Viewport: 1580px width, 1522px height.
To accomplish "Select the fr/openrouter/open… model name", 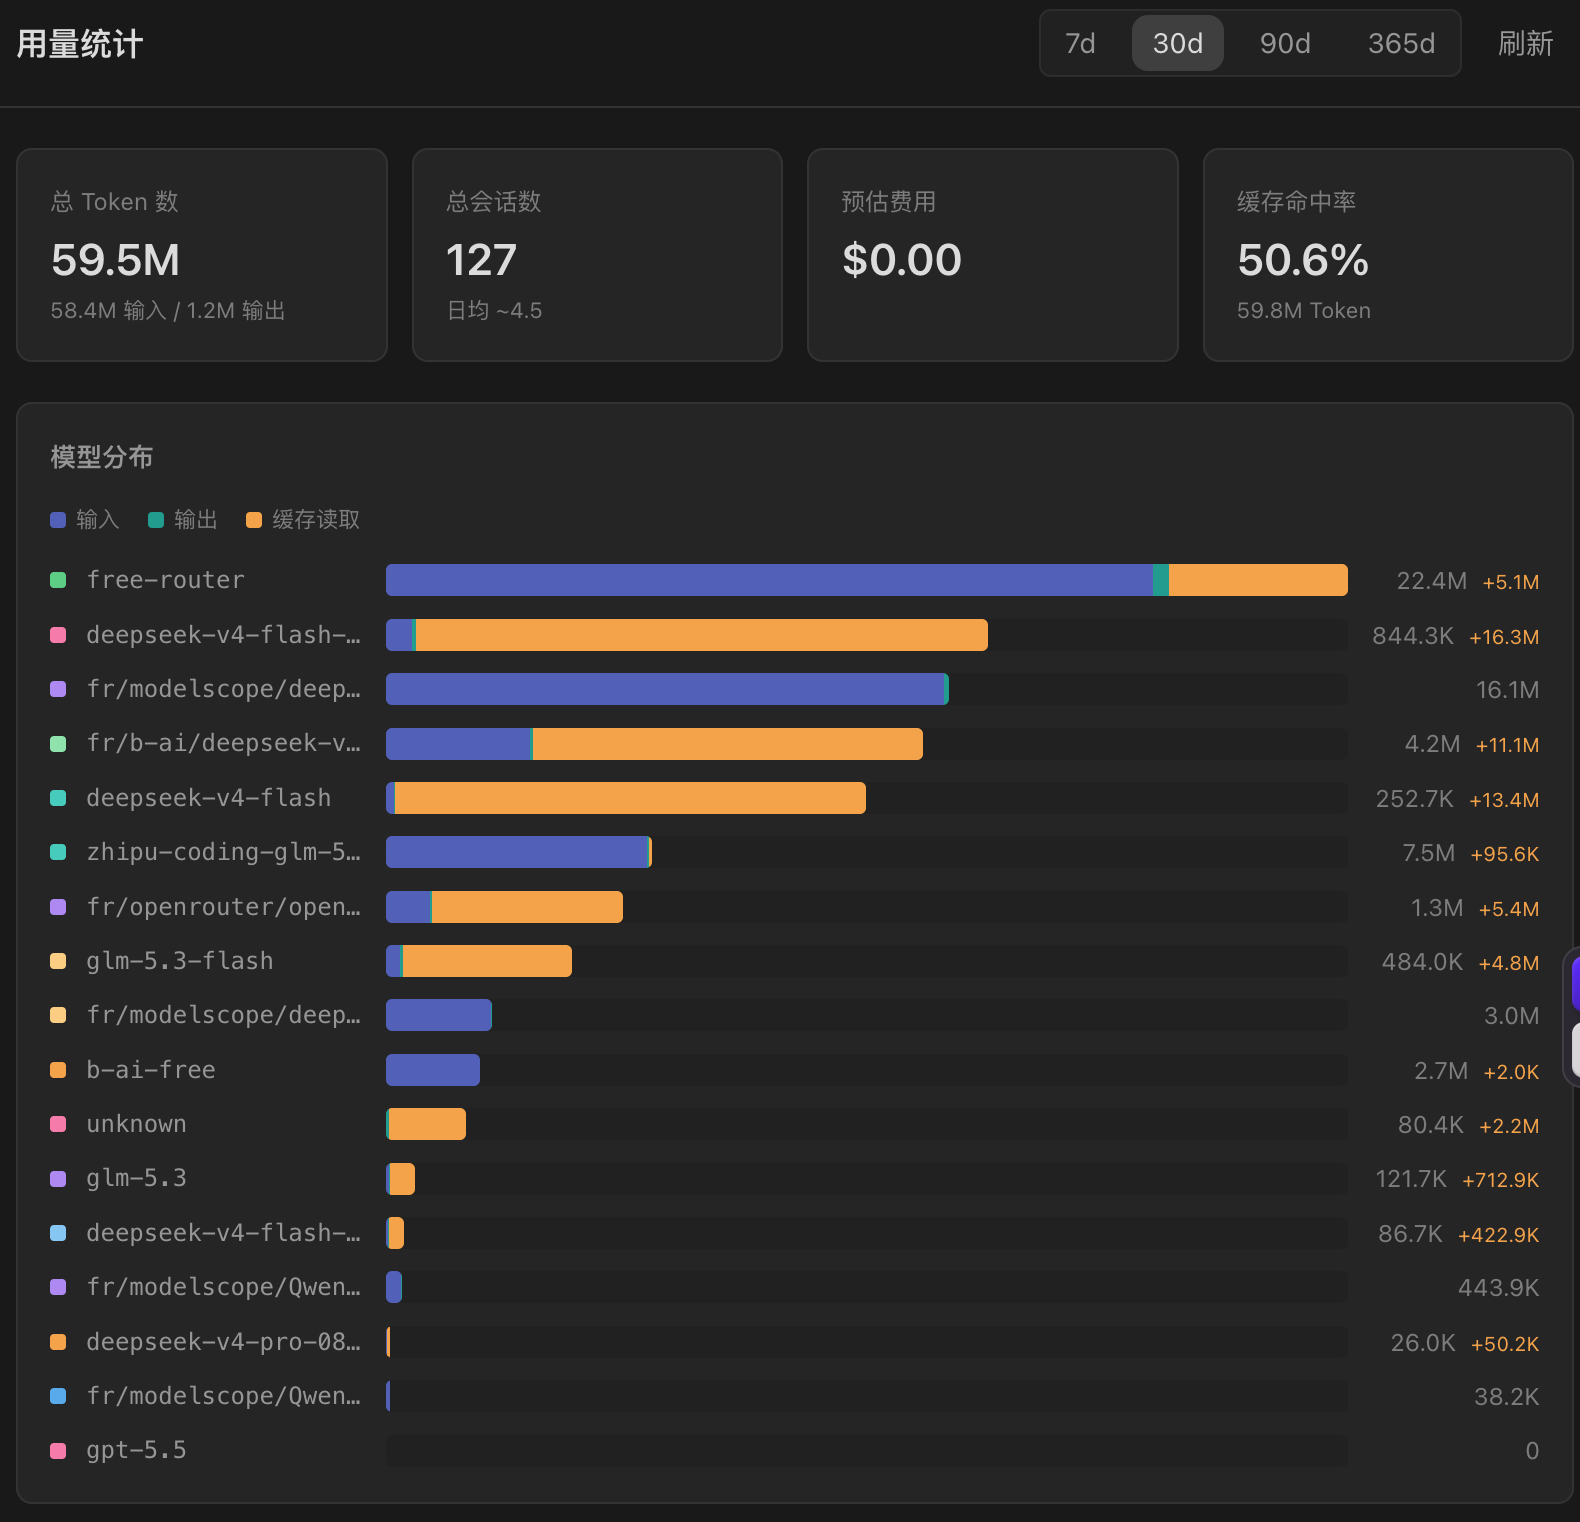I will [224, 907].
